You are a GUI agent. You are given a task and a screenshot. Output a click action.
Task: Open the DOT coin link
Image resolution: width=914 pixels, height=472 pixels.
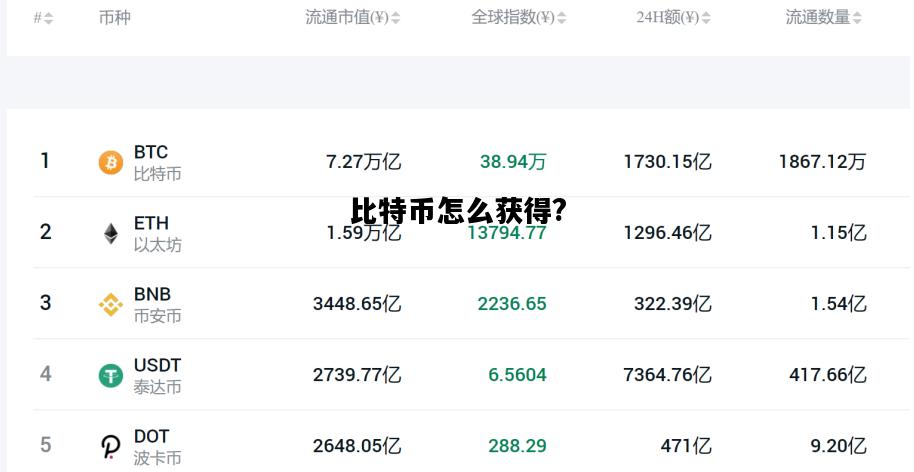point(152,436)
